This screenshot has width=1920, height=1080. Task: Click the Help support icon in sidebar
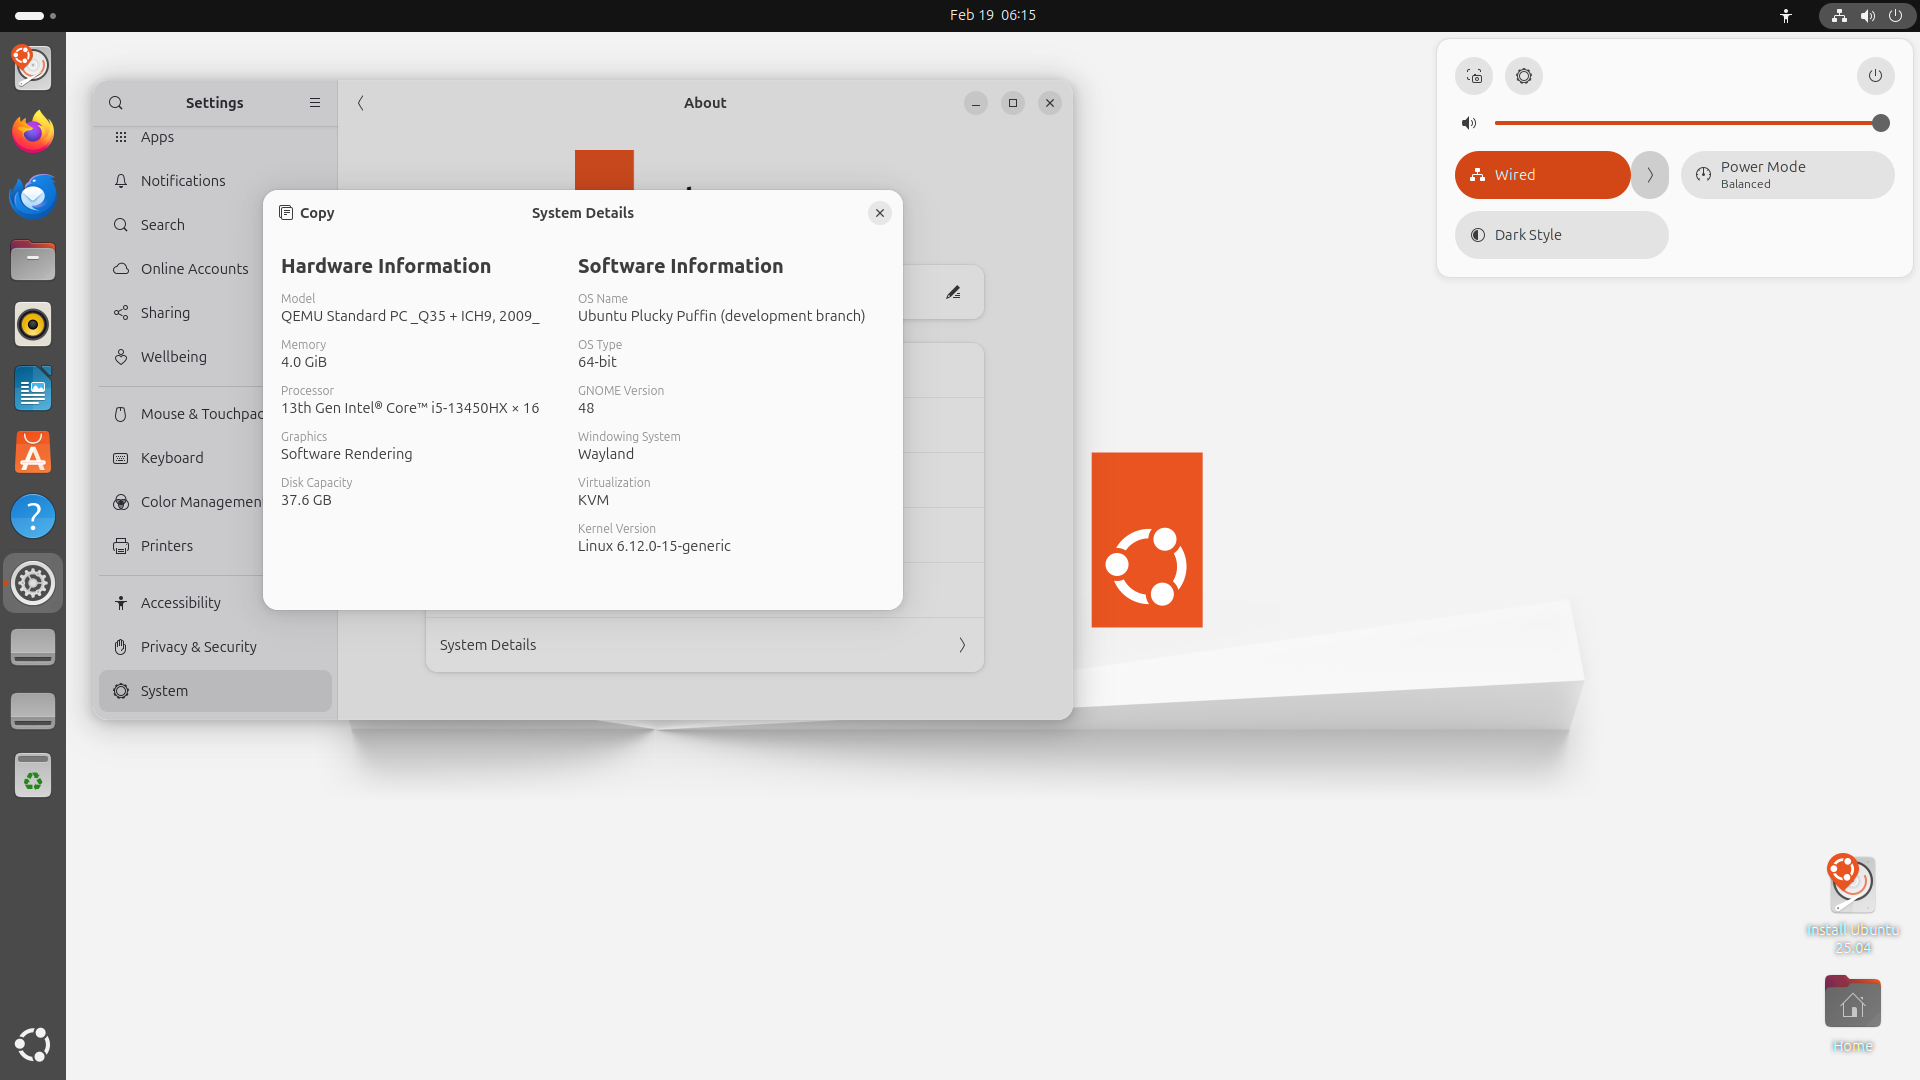[32, 516]
